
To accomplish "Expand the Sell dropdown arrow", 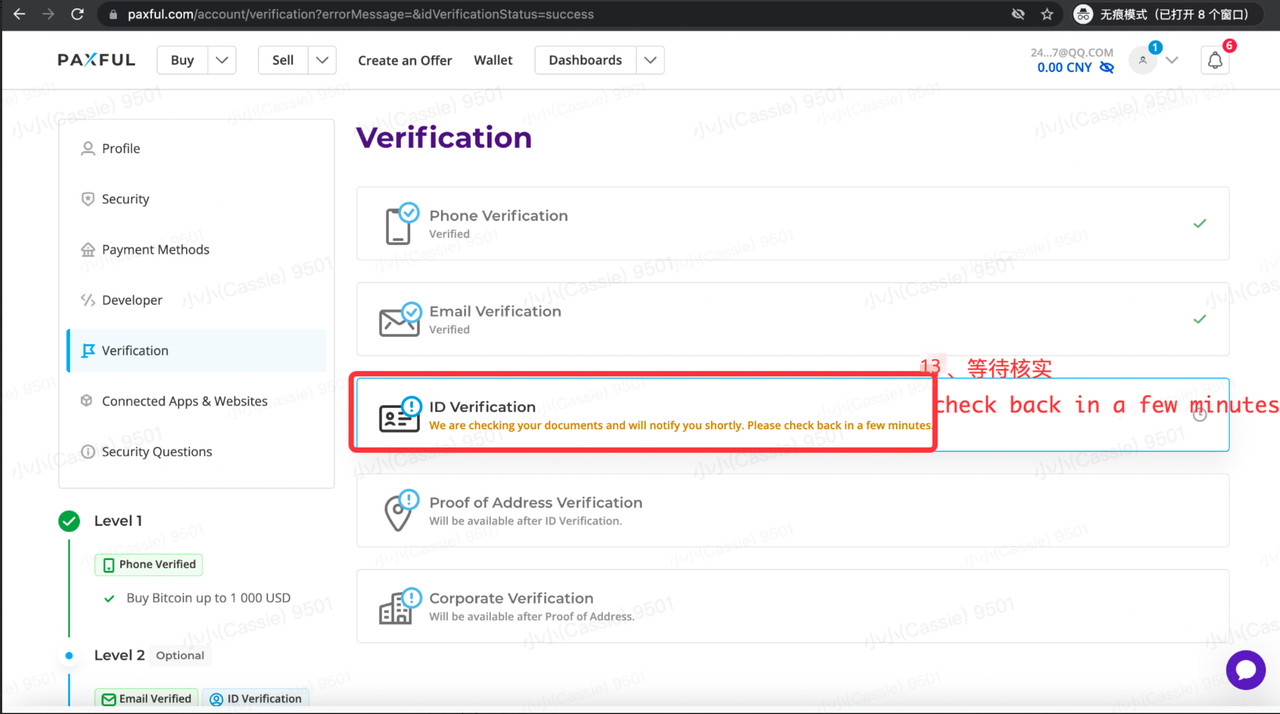I will click(x=322, y=60).
